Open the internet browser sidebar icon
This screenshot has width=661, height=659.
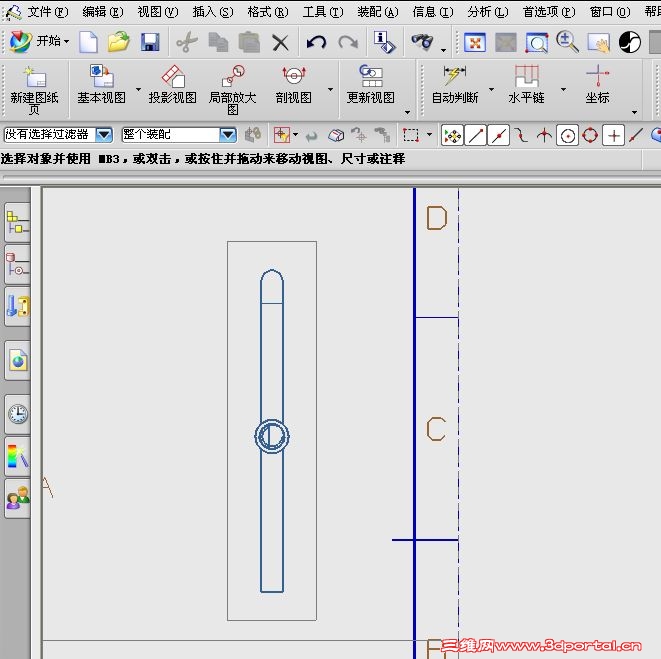[x=17, y=360]
